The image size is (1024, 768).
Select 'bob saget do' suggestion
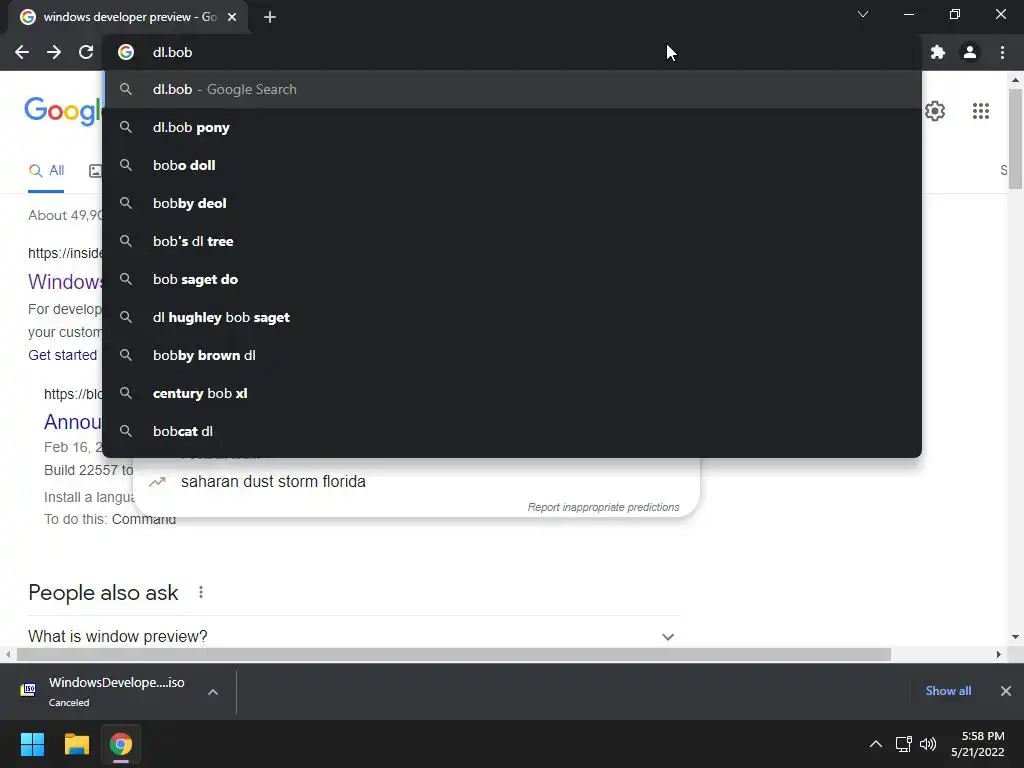(x=512, y=280)
